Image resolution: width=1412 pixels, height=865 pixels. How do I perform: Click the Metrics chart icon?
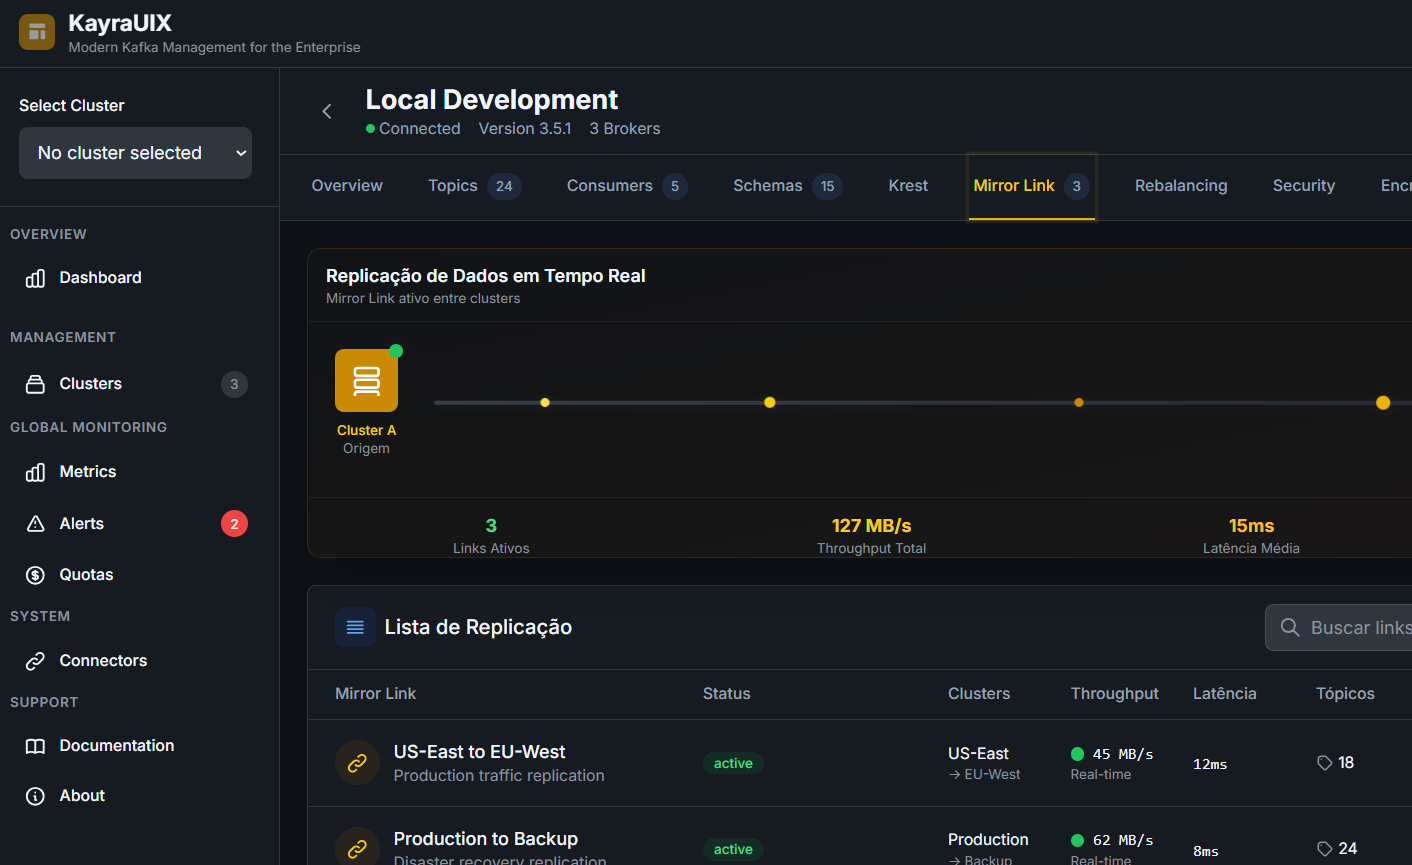pos(35,472)
